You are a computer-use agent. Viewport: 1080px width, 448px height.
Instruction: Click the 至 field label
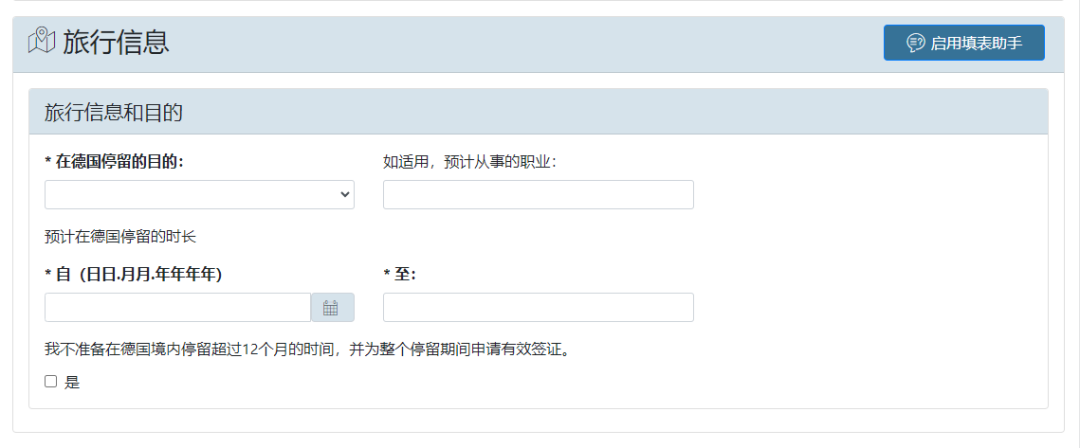[399, 274]
